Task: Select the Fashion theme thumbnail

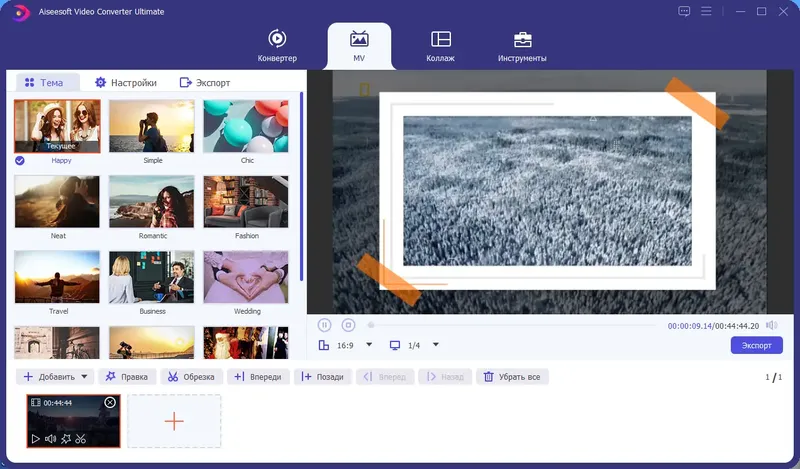Action: 246,202
